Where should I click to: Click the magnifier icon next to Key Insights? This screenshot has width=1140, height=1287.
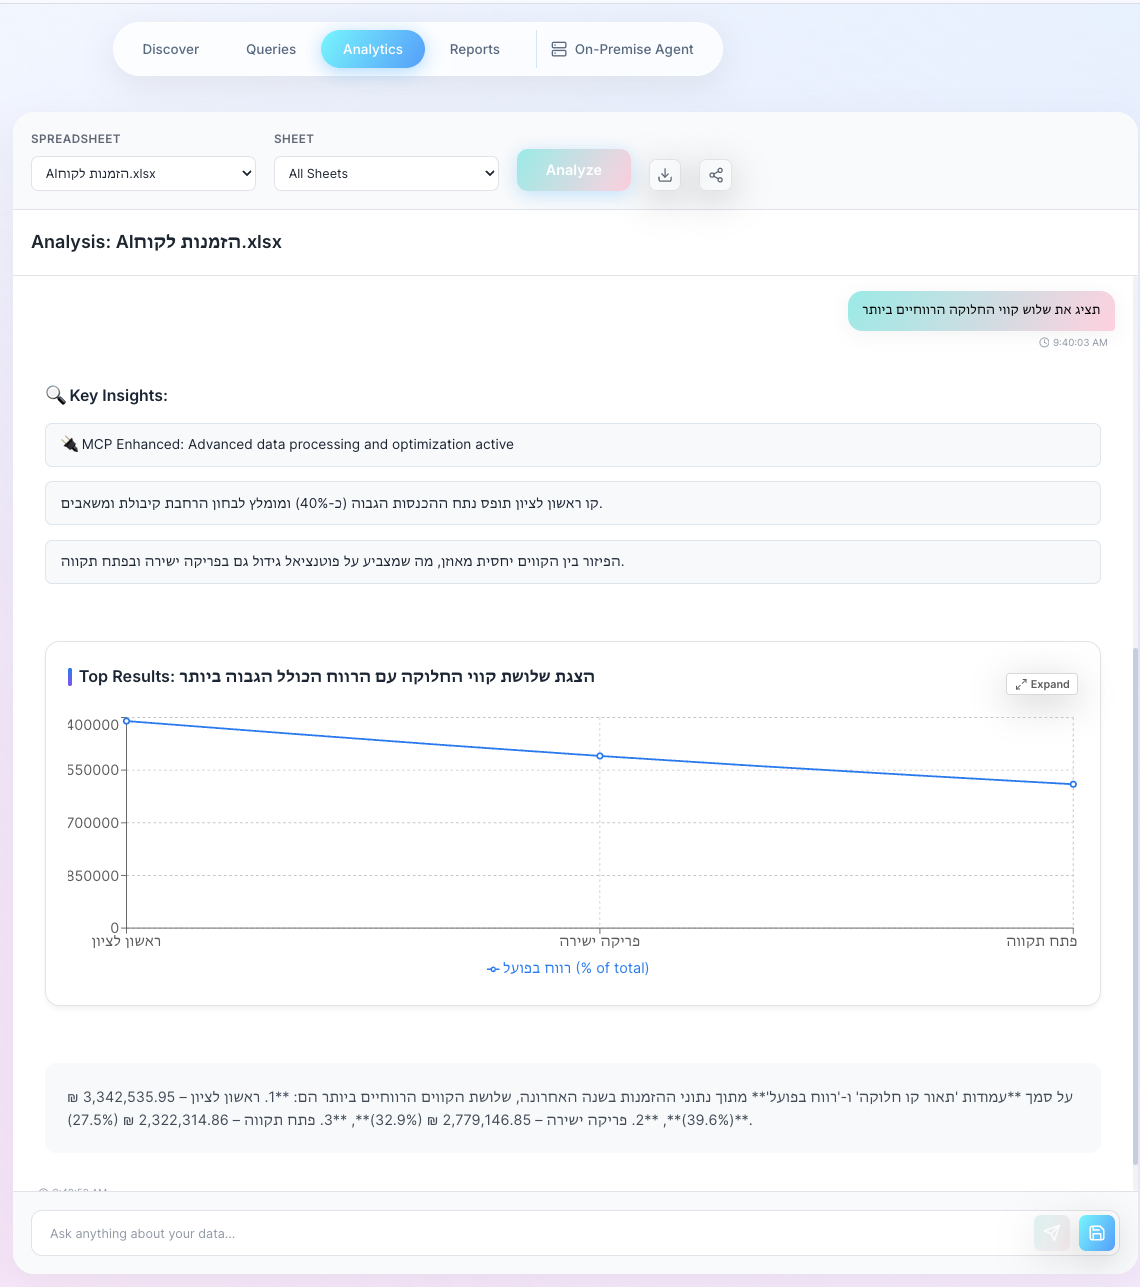pyautogui.click(x=56, y=394)
